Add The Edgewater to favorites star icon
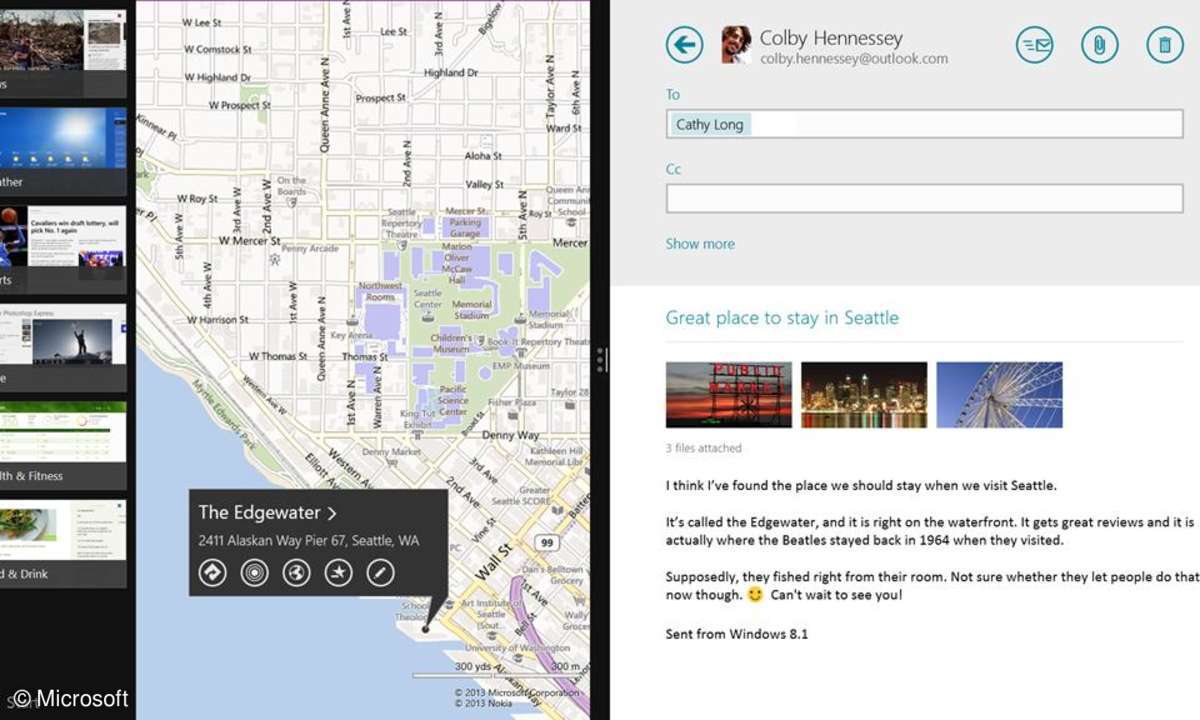Viewport: 1200px width, 720px height. click(339, 573)
